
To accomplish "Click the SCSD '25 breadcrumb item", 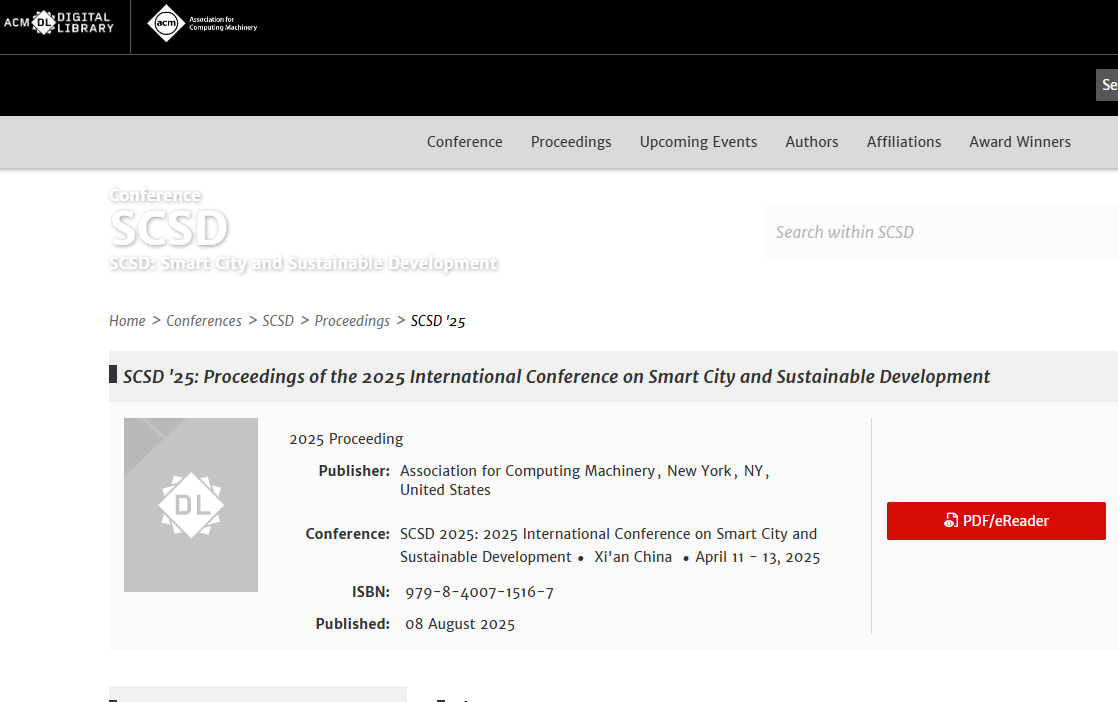I will pos(438,321).
